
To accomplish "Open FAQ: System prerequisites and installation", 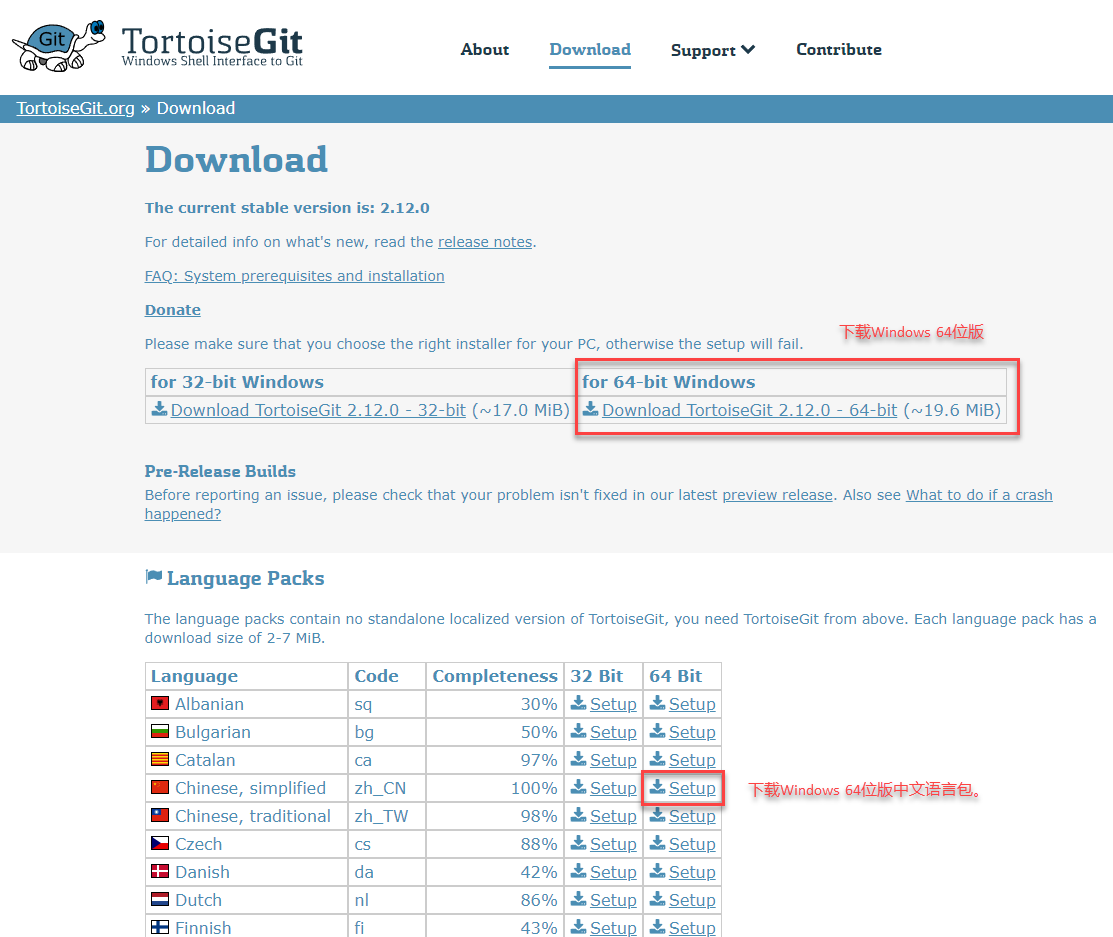I will click(x=295, y=276).
